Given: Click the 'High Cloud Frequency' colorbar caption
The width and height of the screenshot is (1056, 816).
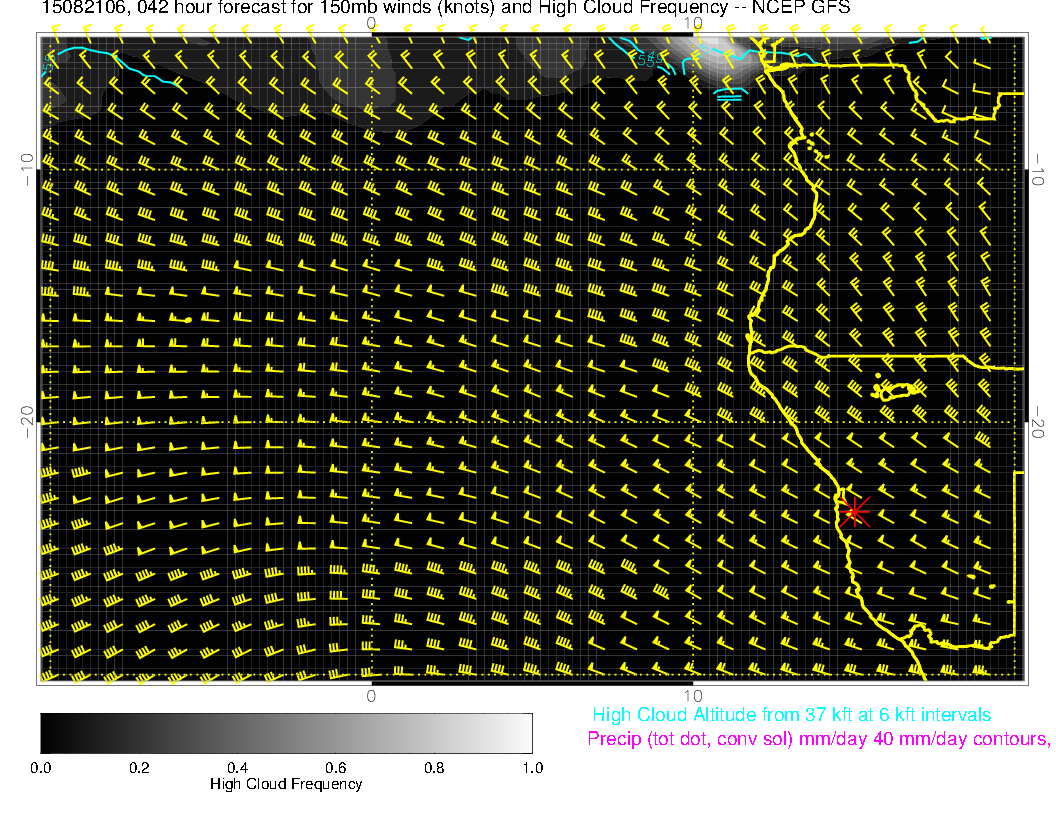Looking at the screenshot, I should click(x=286, y=784).
